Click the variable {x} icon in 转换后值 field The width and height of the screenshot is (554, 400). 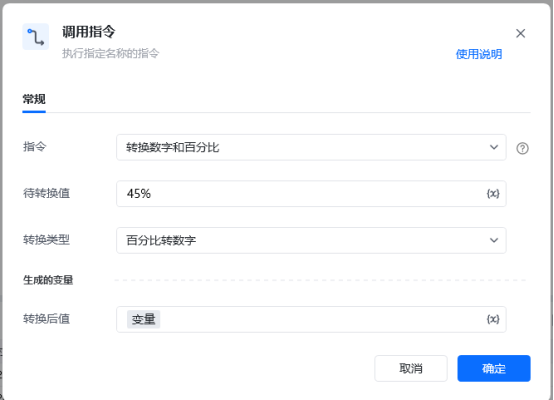pyautogui.click(x=493, y=319)
